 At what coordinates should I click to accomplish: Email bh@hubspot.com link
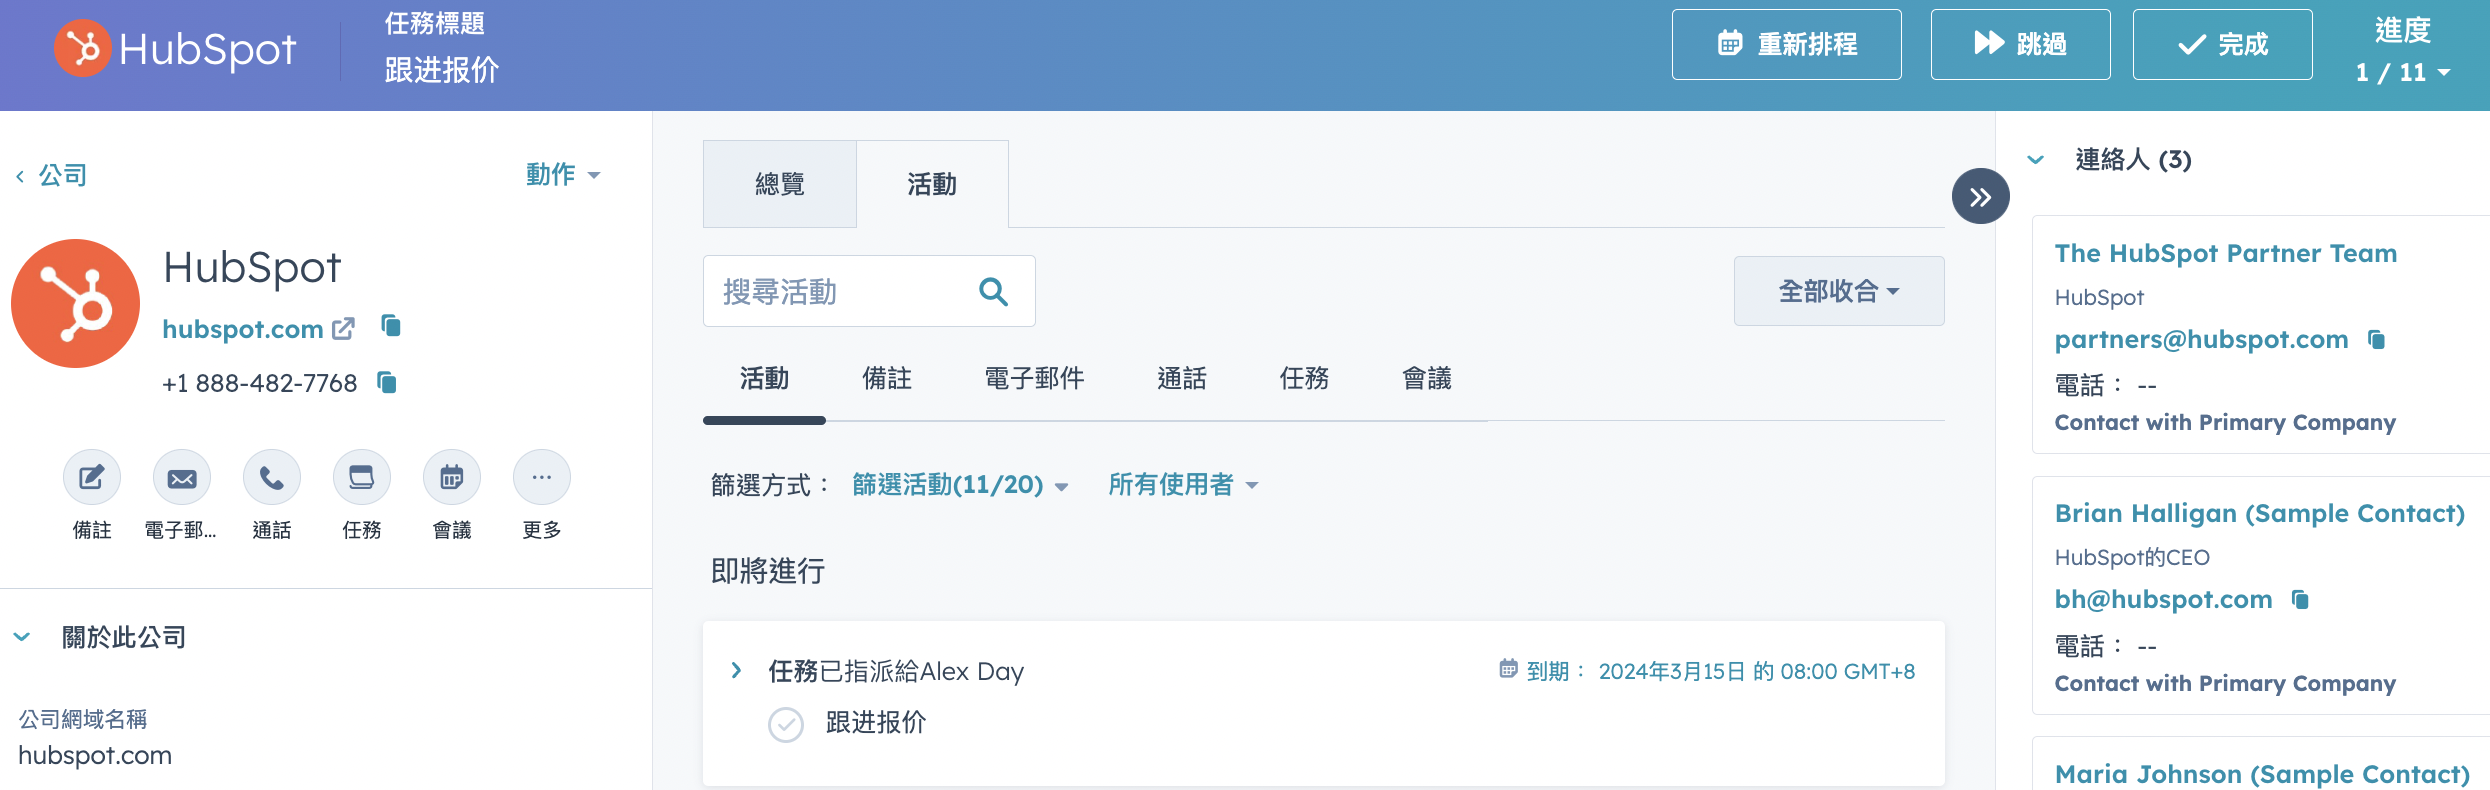(x=2164, y=599)
